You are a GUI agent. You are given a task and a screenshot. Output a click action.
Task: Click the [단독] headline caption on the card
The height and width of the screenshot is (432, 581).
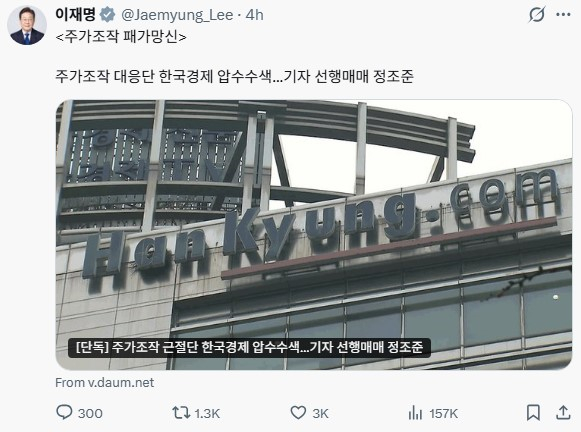pos(249,348)
